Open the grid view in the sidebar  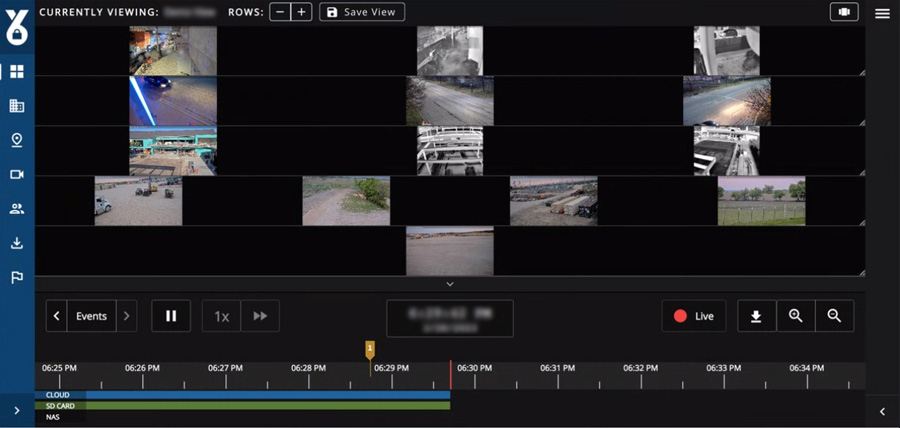pos(17,72)
